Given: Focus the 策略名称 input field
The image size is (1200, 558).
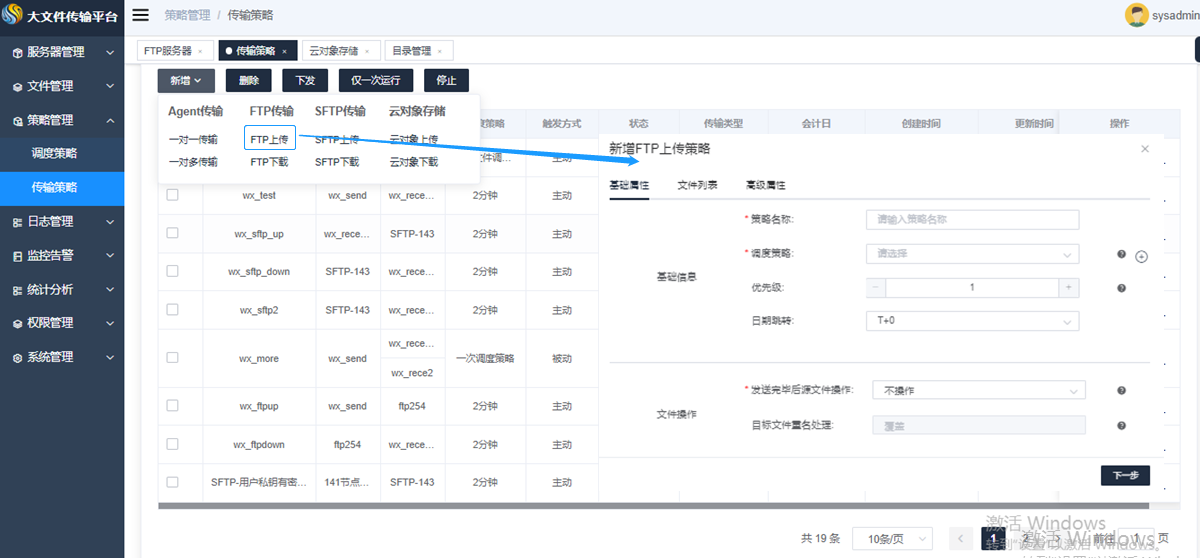Looking at the screenshot, I should point(972,220).
